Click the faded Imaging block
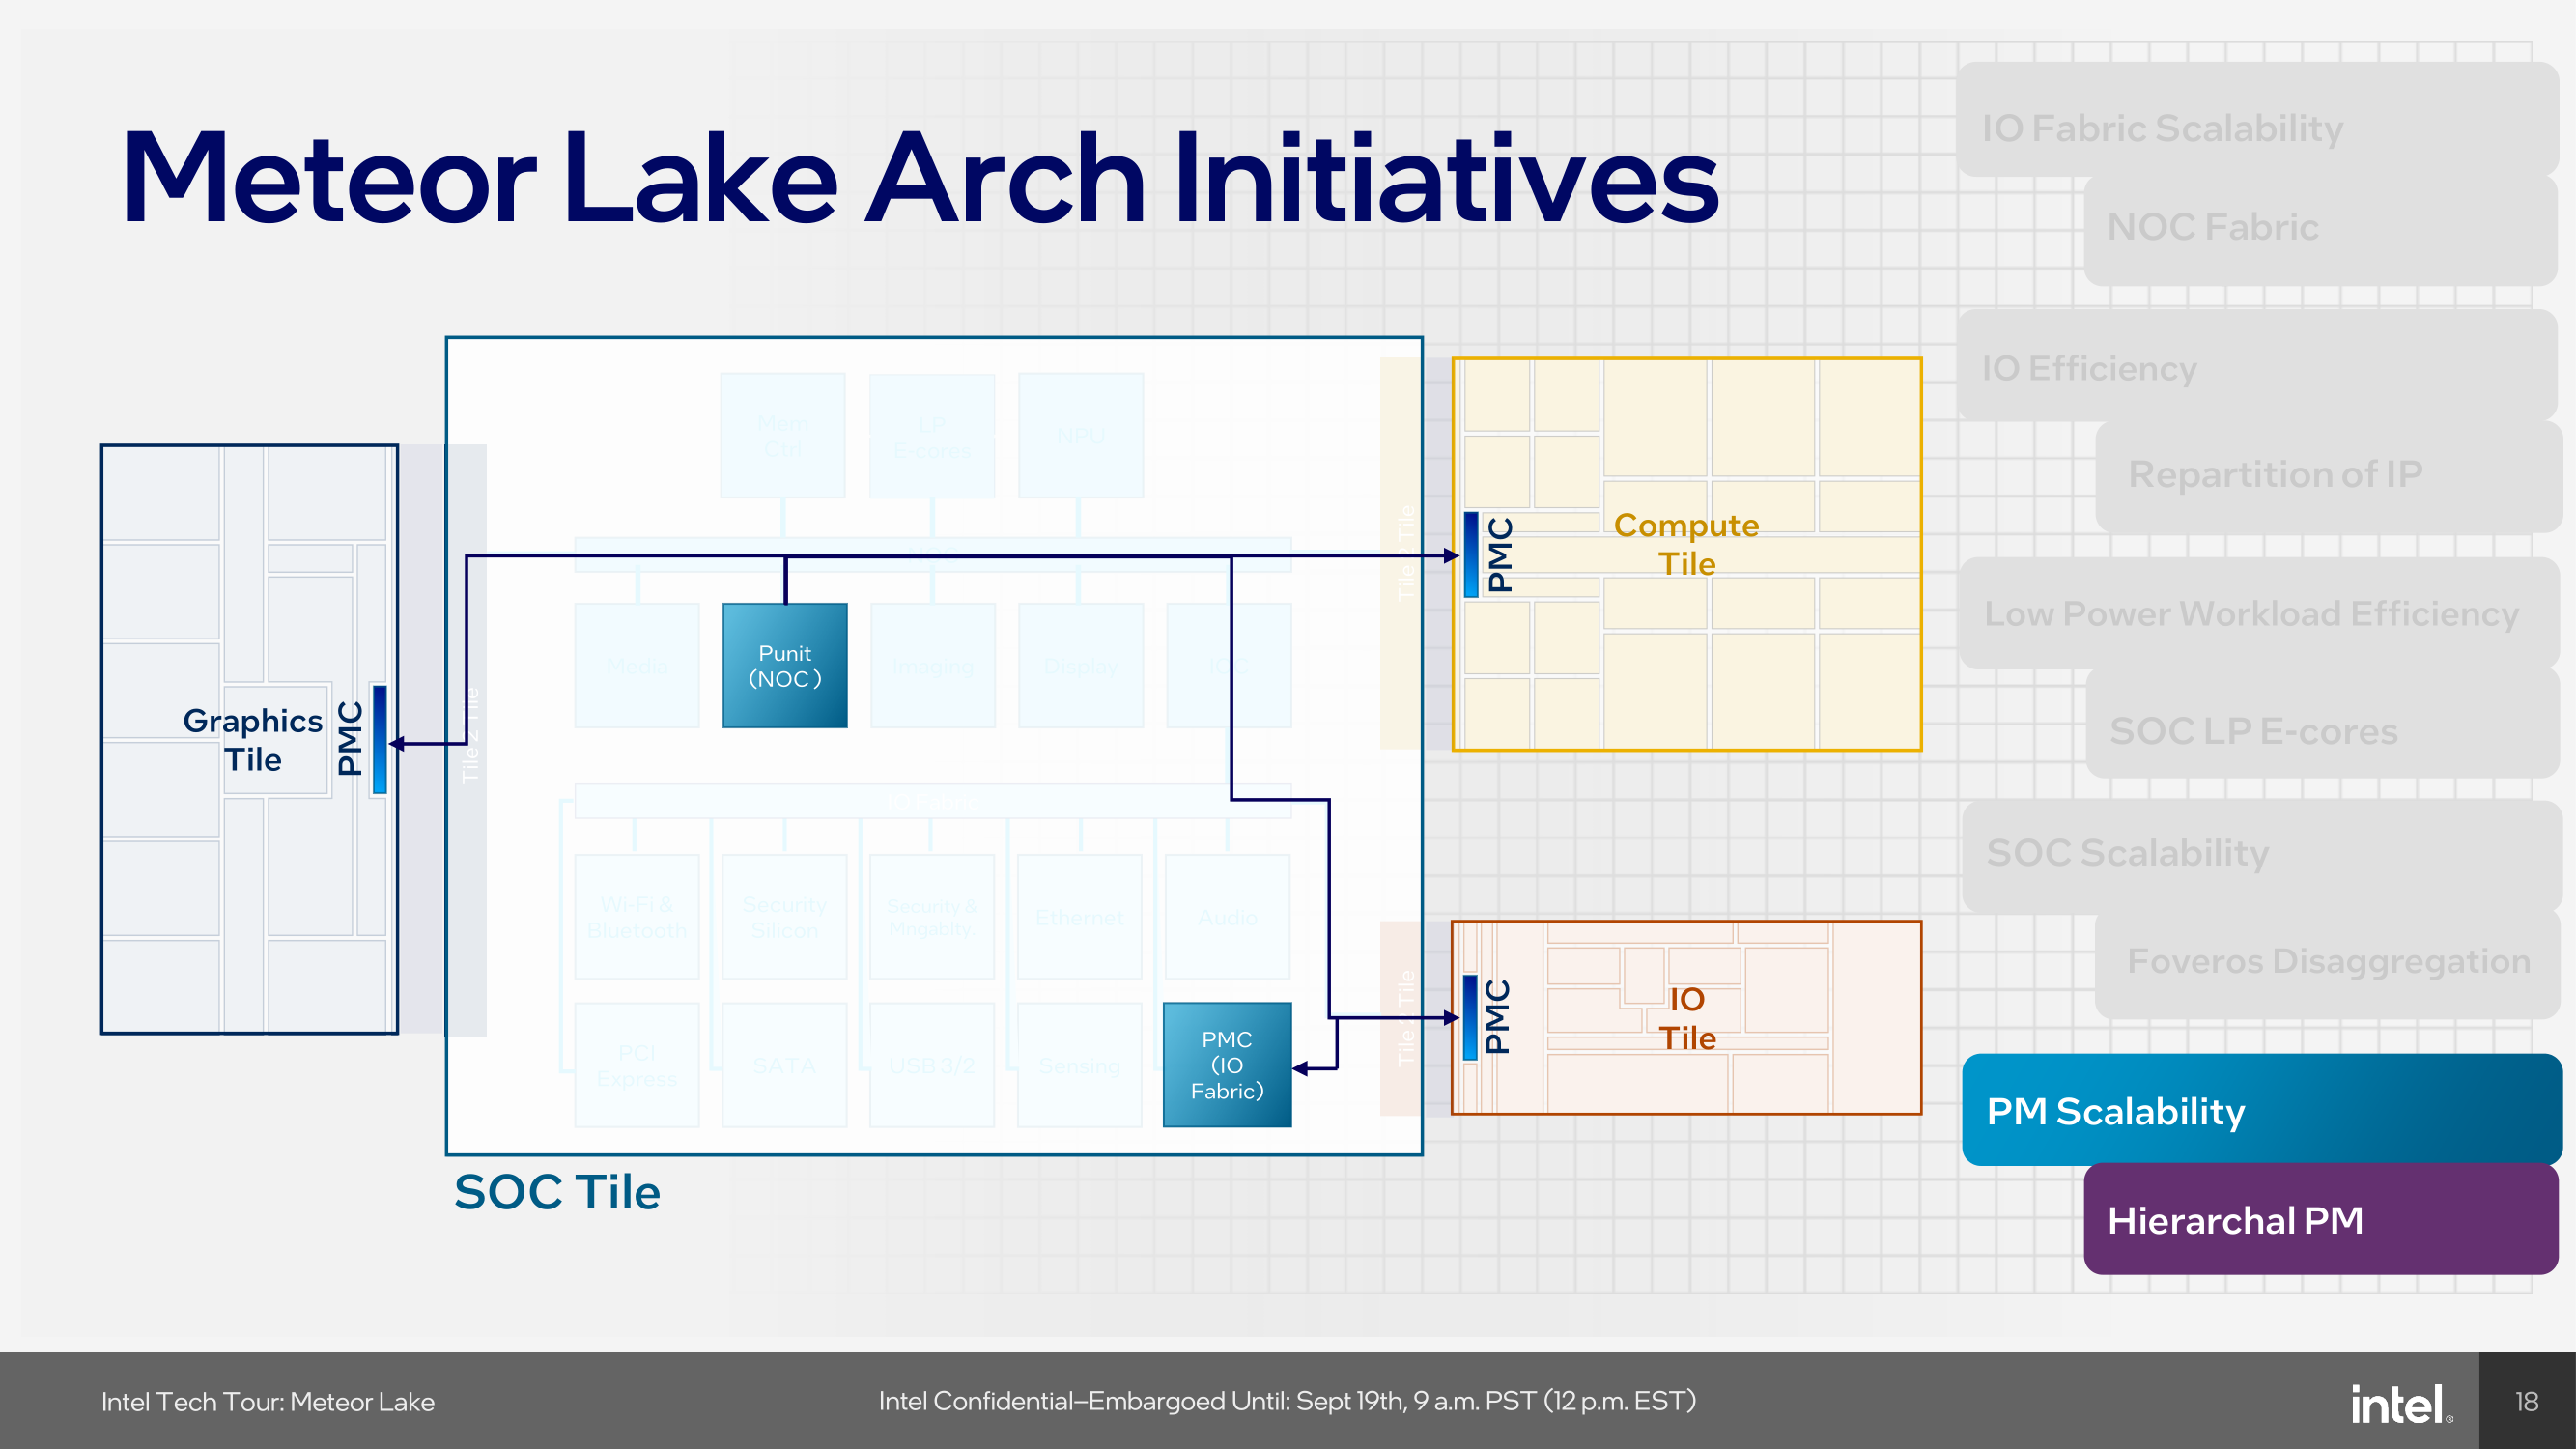2576x1449 pixels. tap(933, 665)
